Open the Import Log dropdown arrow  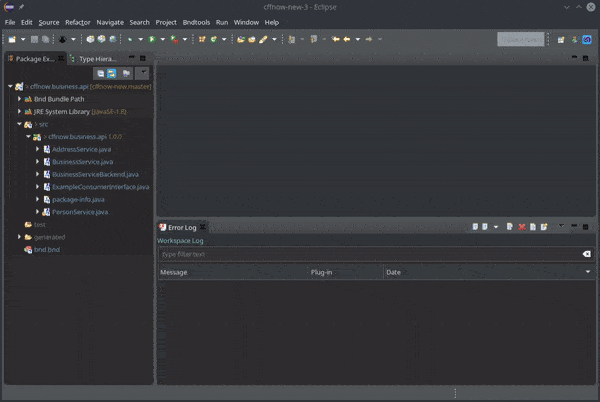(496, 227)
